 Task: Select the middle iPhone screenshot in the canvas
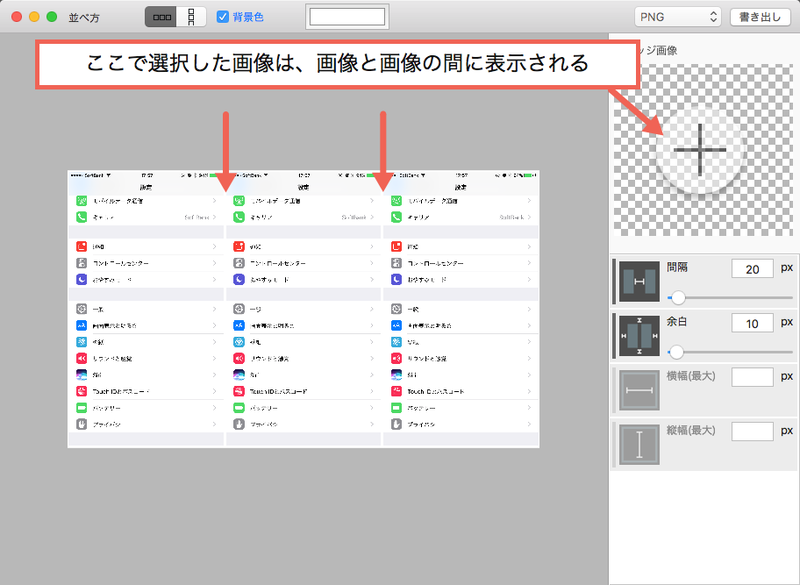pos(303,307)
